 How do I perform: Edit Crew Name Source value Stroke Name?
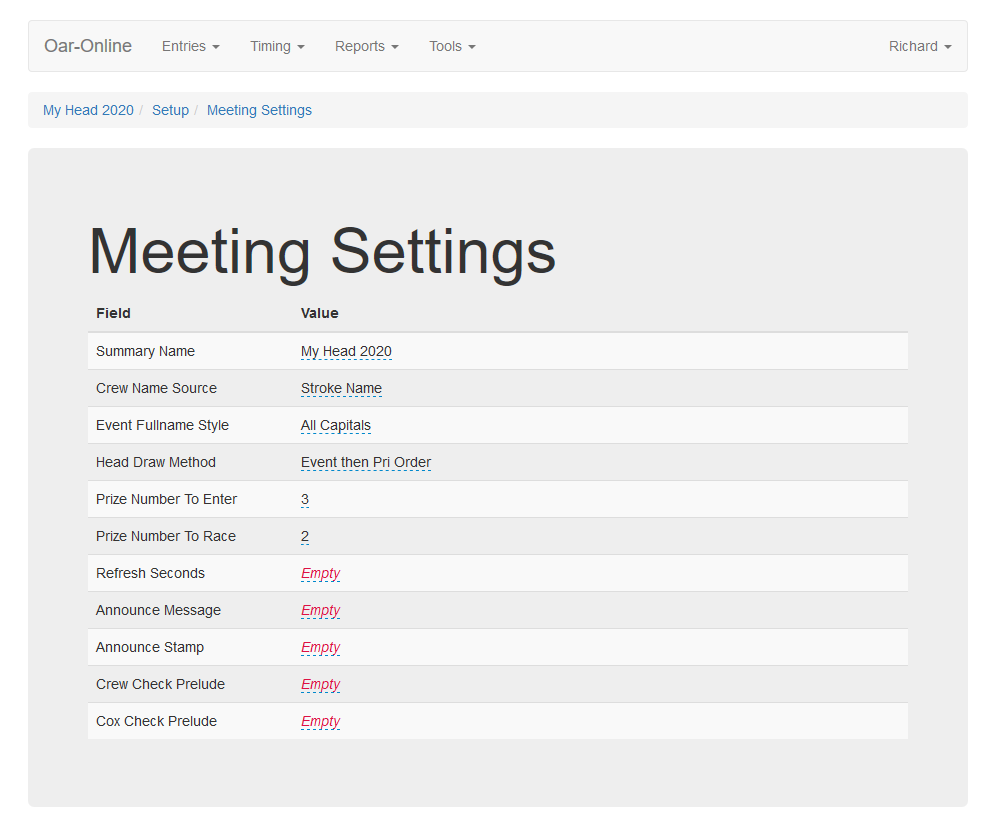tap(341, 388)
